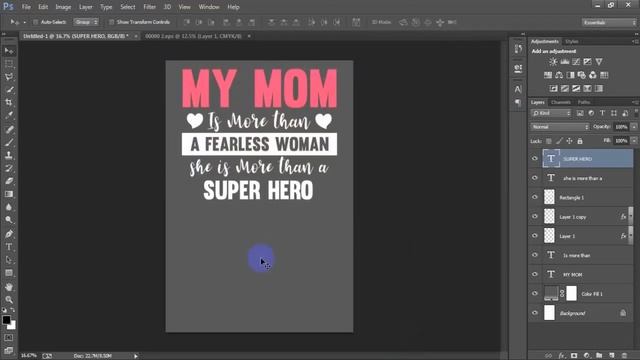Click the Color Fill 1 layer mask thumbnail
This screenshot has width=640, height=360.
[571, 293]
